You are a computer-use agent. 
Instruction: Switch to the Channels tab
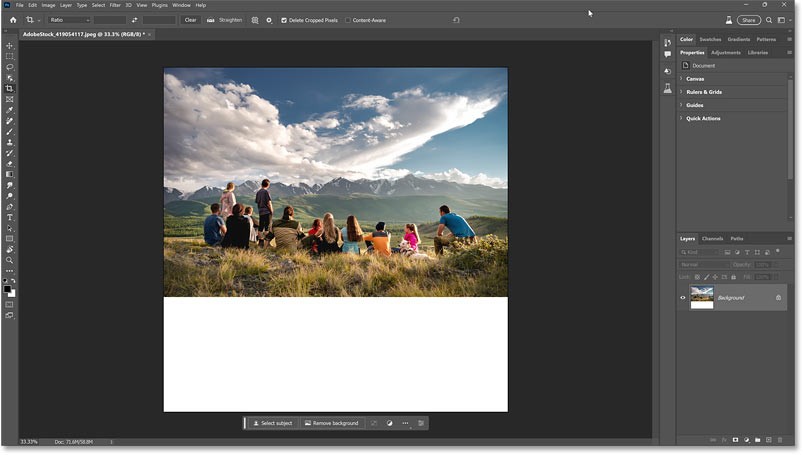[712, 238]
